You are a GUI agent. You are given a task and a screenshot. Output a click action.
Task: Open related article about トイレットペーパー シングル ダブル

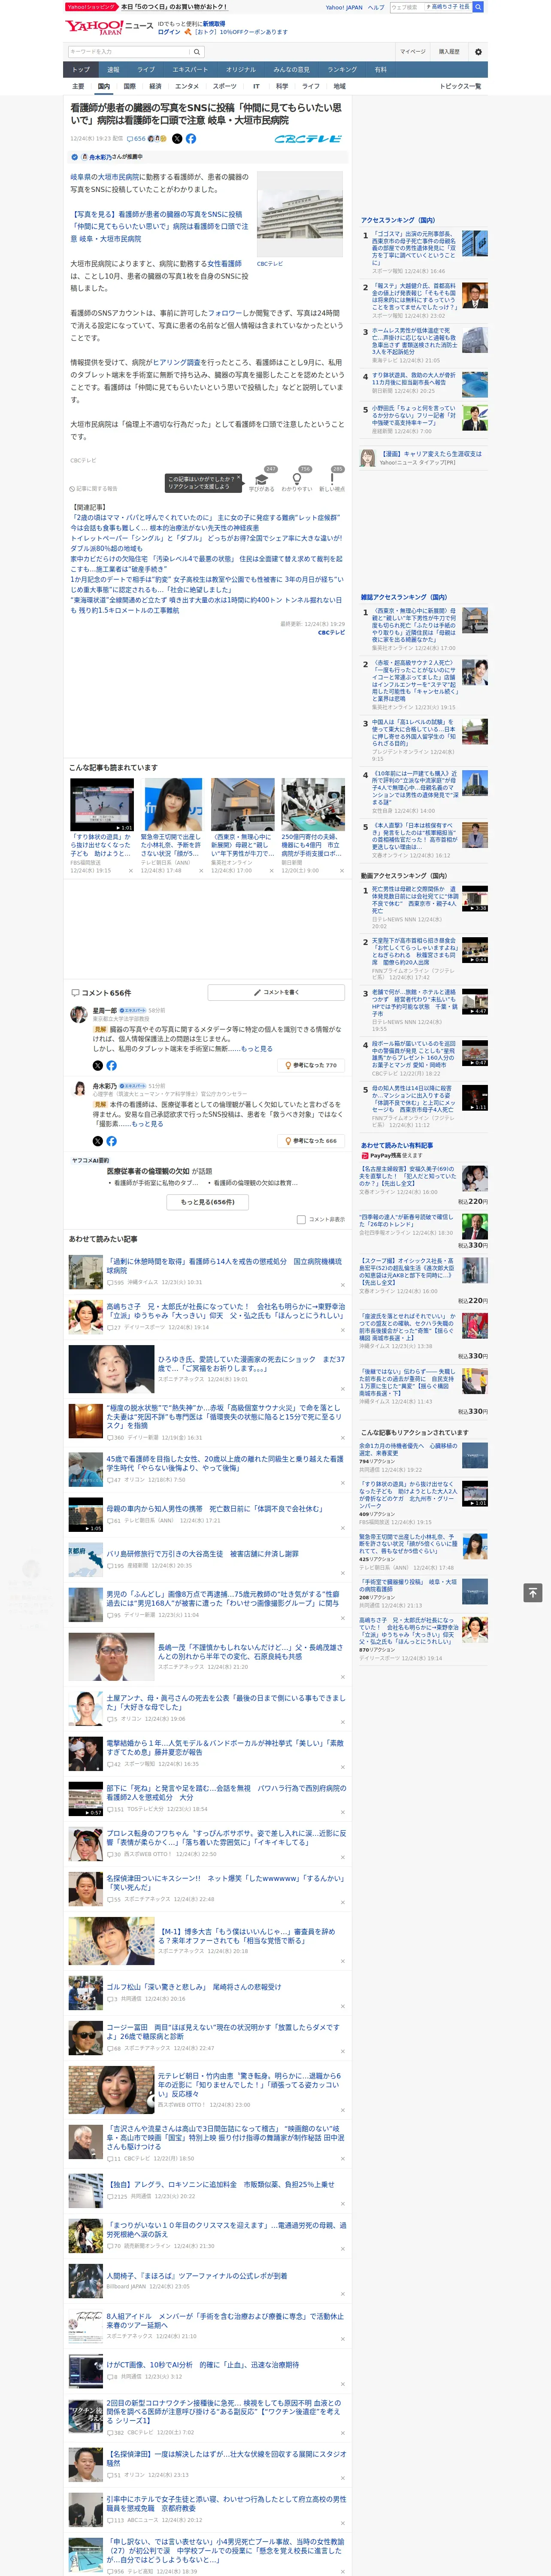coord(205,543)
